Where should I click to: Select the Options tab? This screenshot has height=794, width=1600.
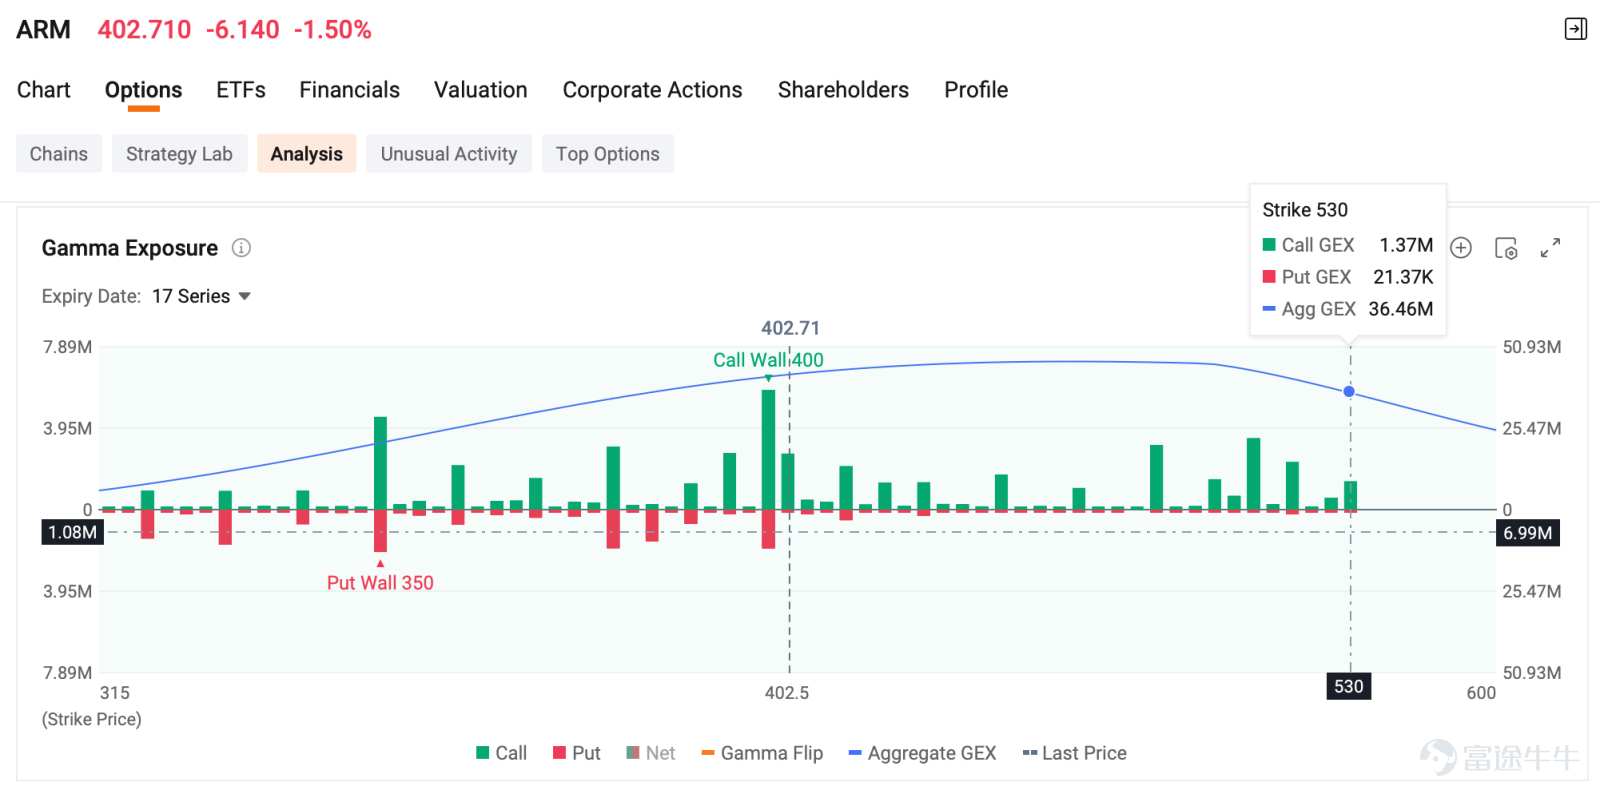click(143, 90)
